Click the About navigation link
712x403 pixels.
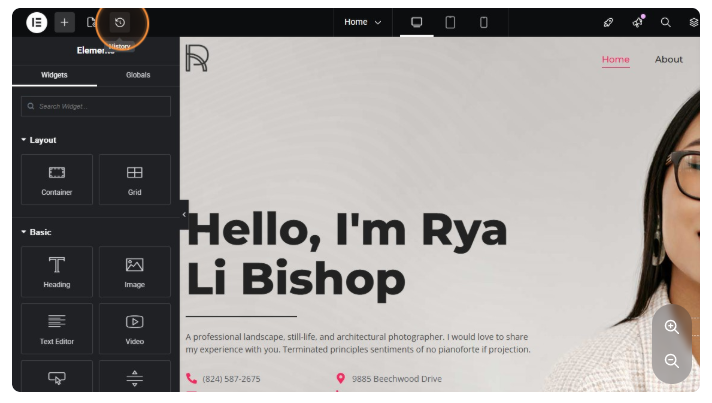coord(668,59)
